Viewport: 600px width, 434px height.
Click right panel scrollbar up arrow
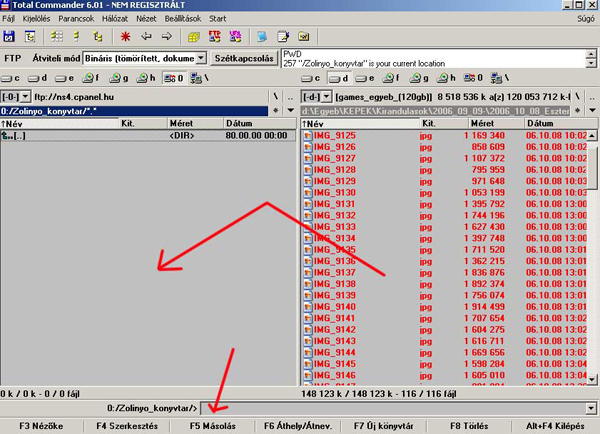592,135
